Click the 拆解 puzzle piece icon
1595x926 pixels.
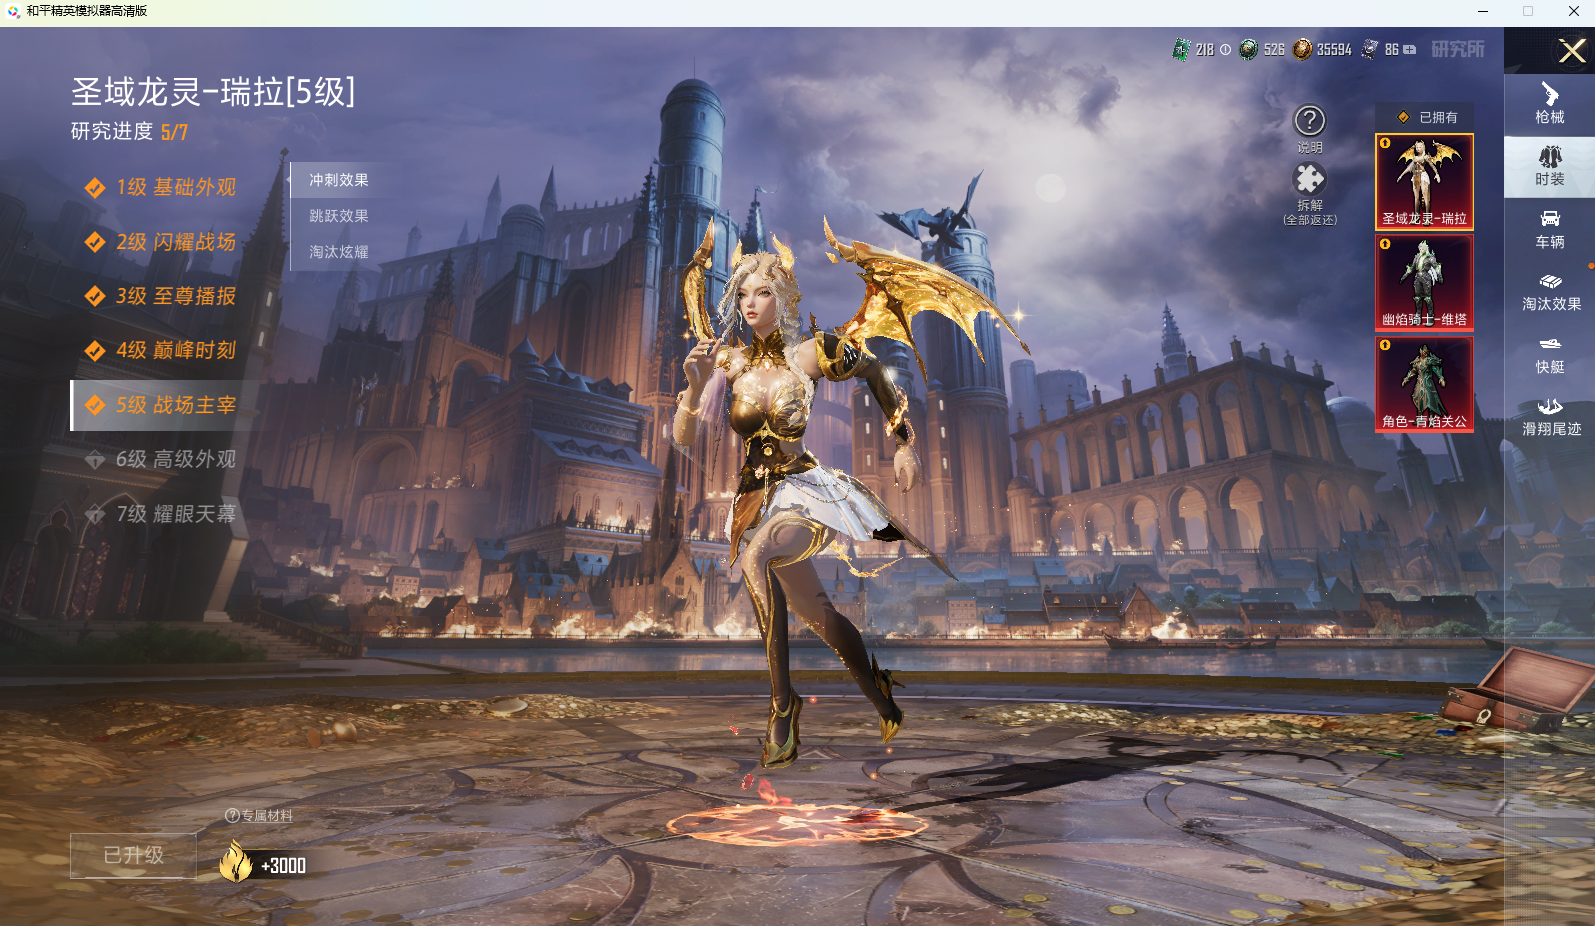coord(1309,180)
